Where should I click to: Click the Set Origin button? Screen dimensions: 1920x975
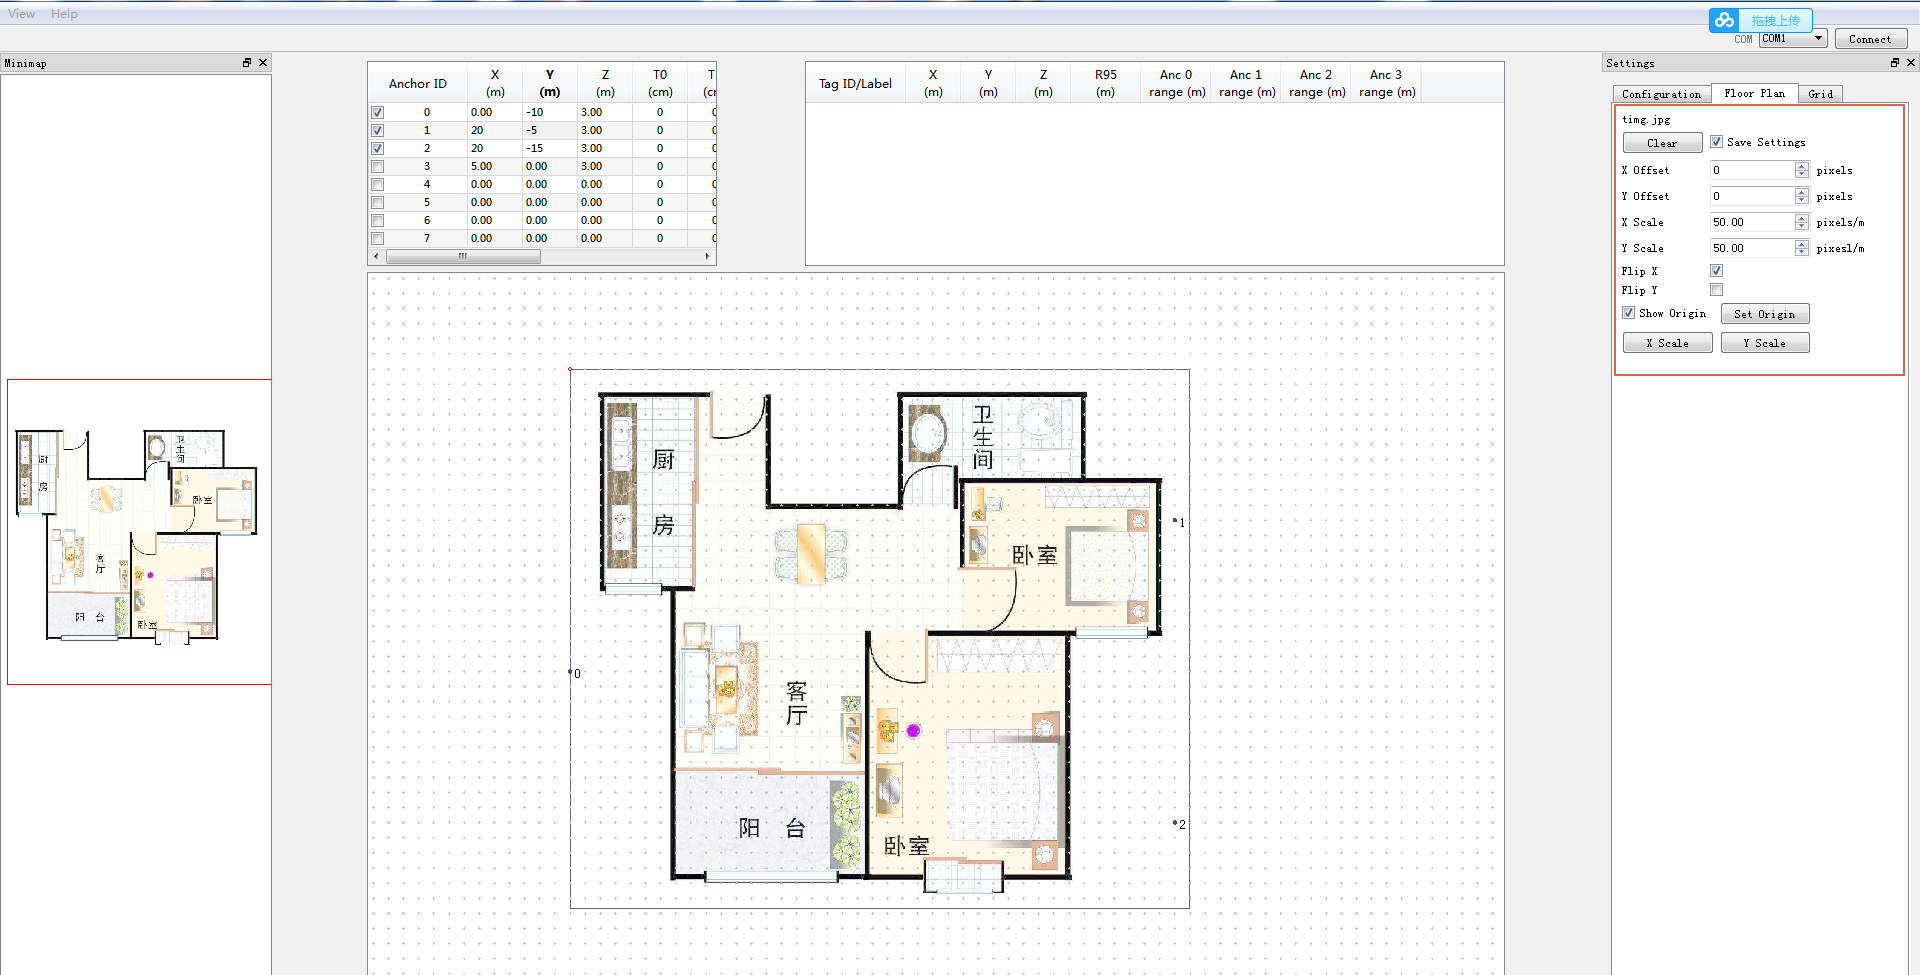point(1764,314)
